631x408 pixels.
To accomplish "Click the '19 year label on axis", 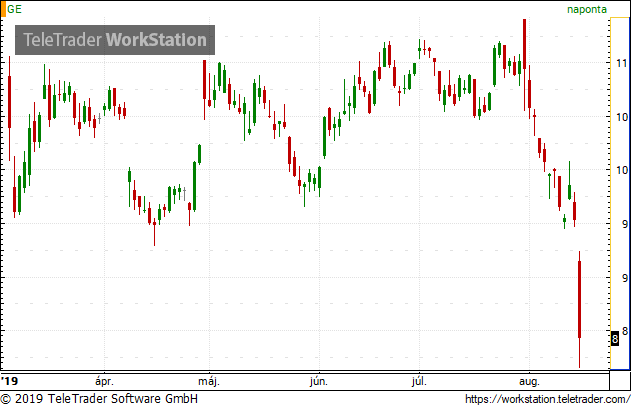I will (9, 381).
